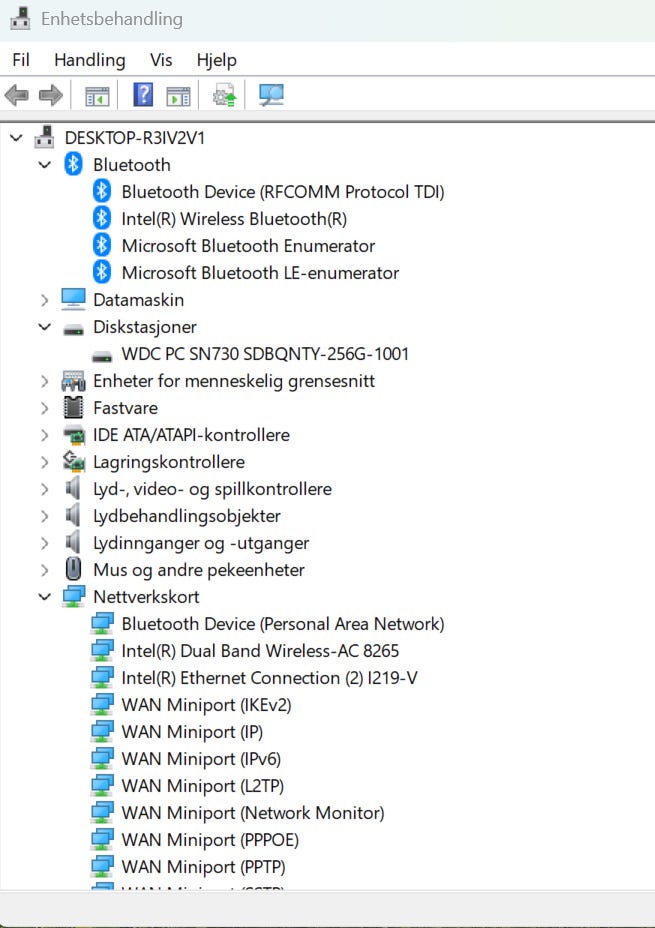Click the DESKTOP-R3IV2V1 computer icon
Image resolution: width=655 pixels, height=928 pixels.
click(44, 138)
